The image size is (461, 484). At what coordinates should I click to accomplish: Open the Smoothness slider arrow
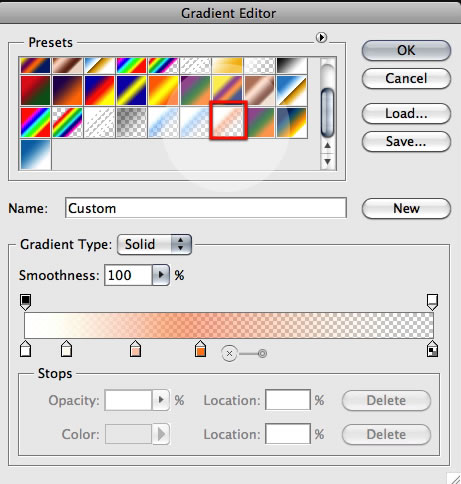[x=161, y=275]
